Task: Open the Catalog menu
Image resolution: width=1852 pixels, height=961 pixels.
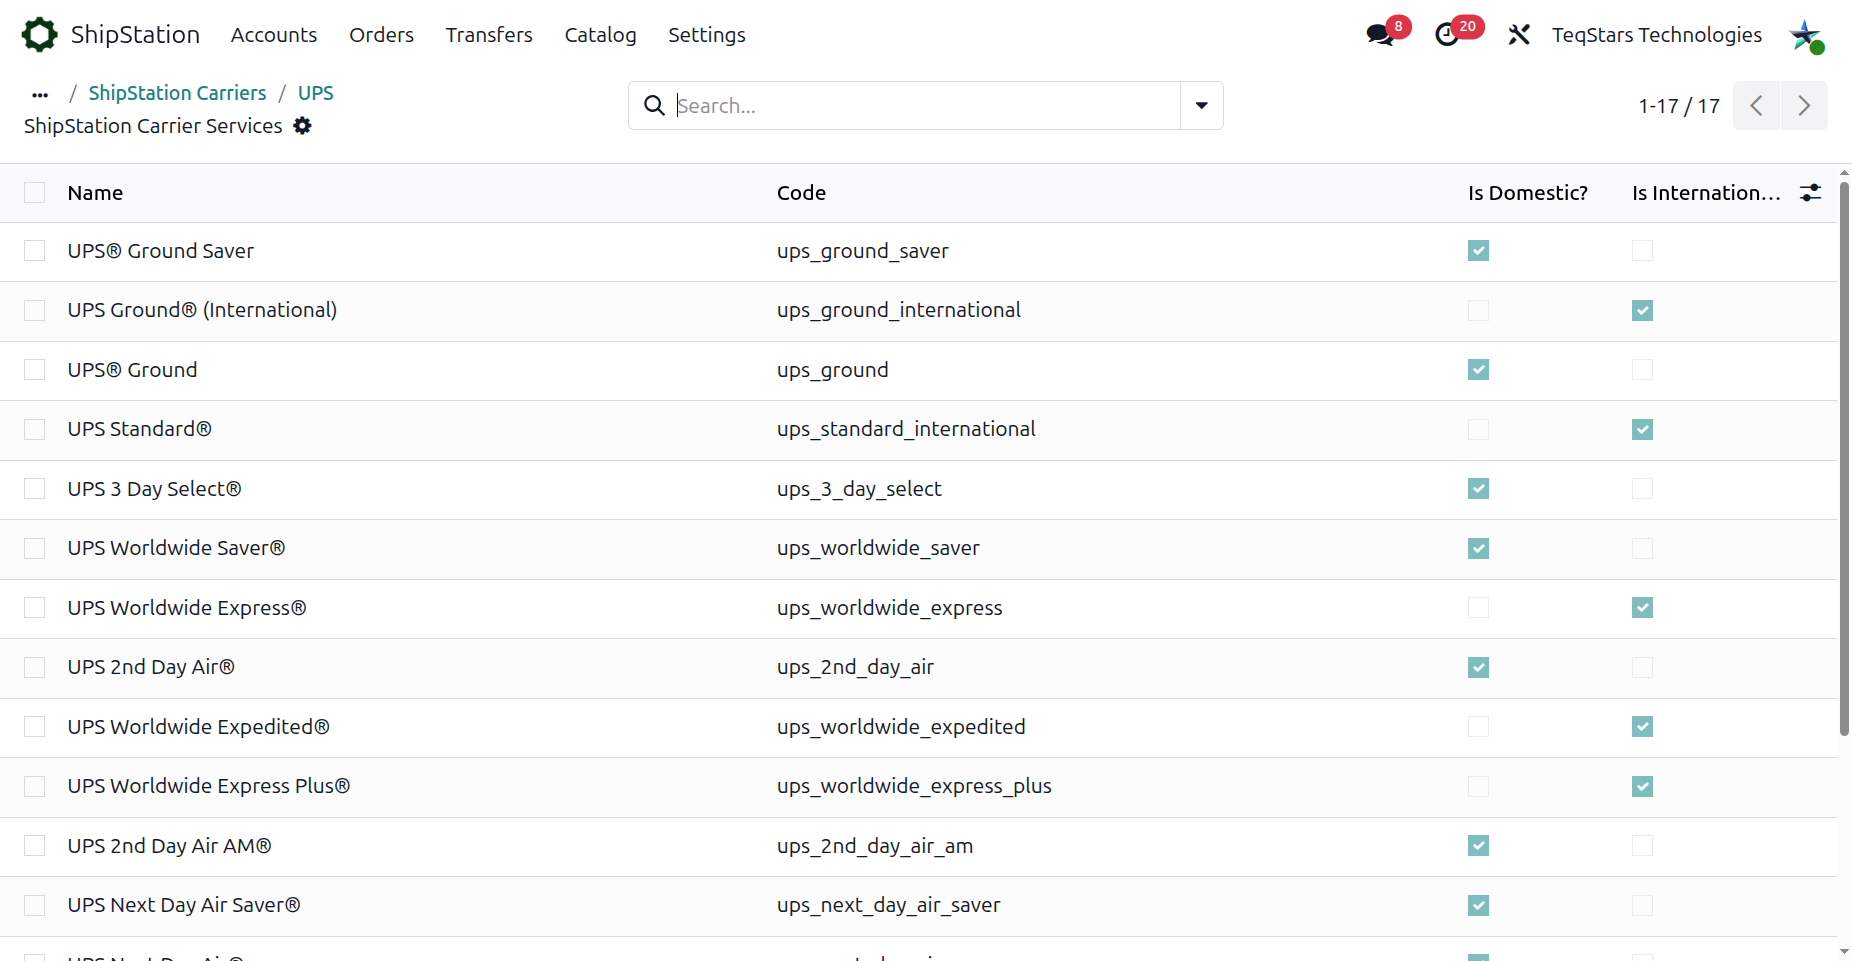Action: click(600, 35)
